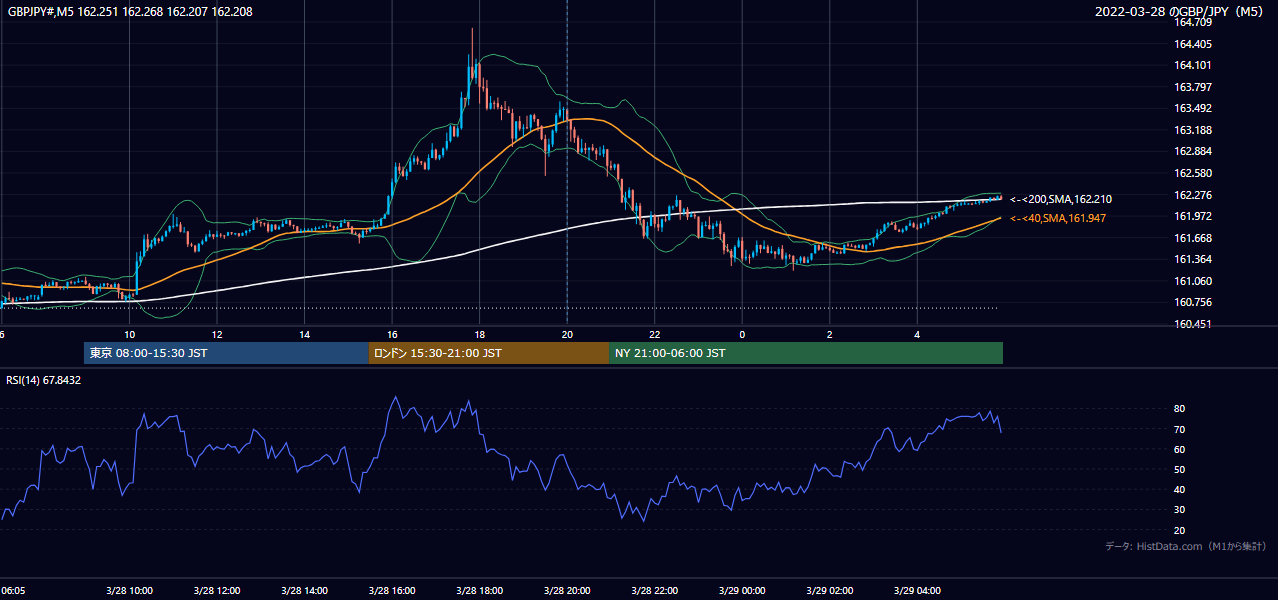
Task: Click the 162.884 price axis label
Action: (1193, 151)
